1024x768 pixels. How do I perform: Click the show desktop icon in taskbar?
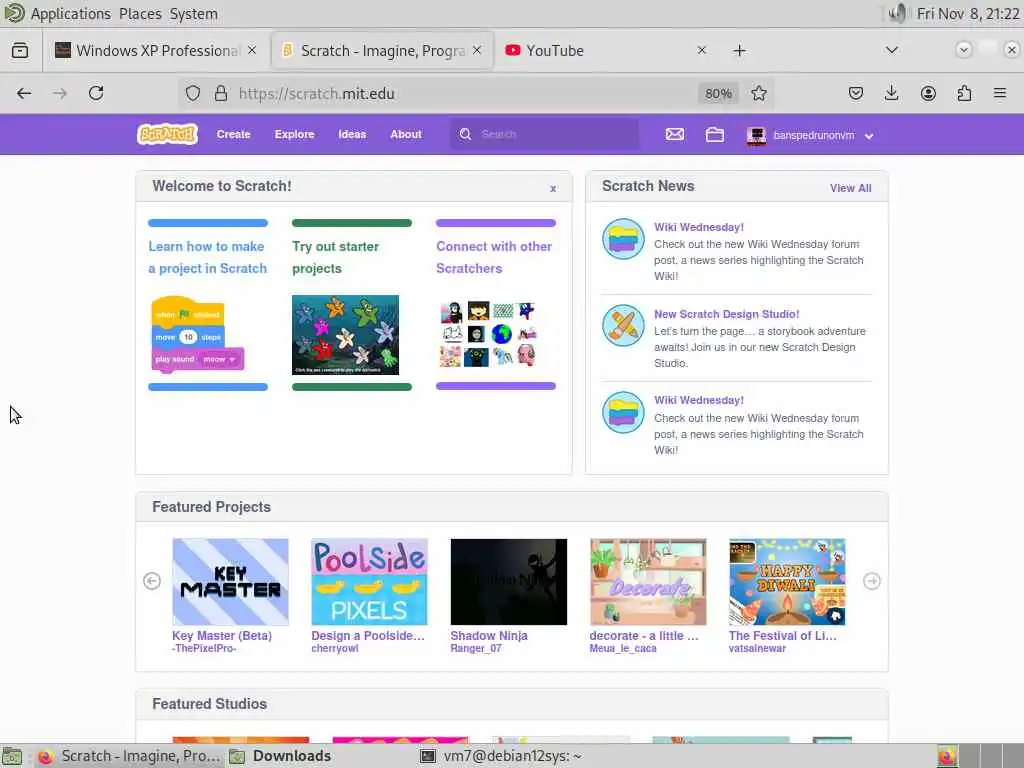tap(12, 756)
